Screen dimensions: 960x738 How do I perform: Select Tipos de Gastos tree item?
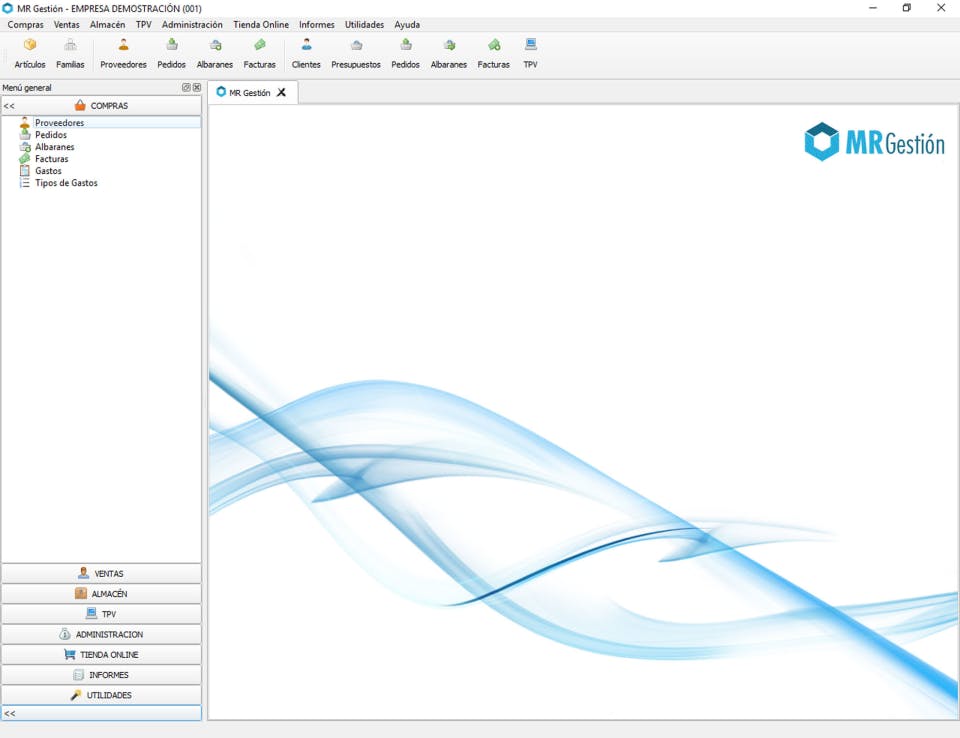66,183
